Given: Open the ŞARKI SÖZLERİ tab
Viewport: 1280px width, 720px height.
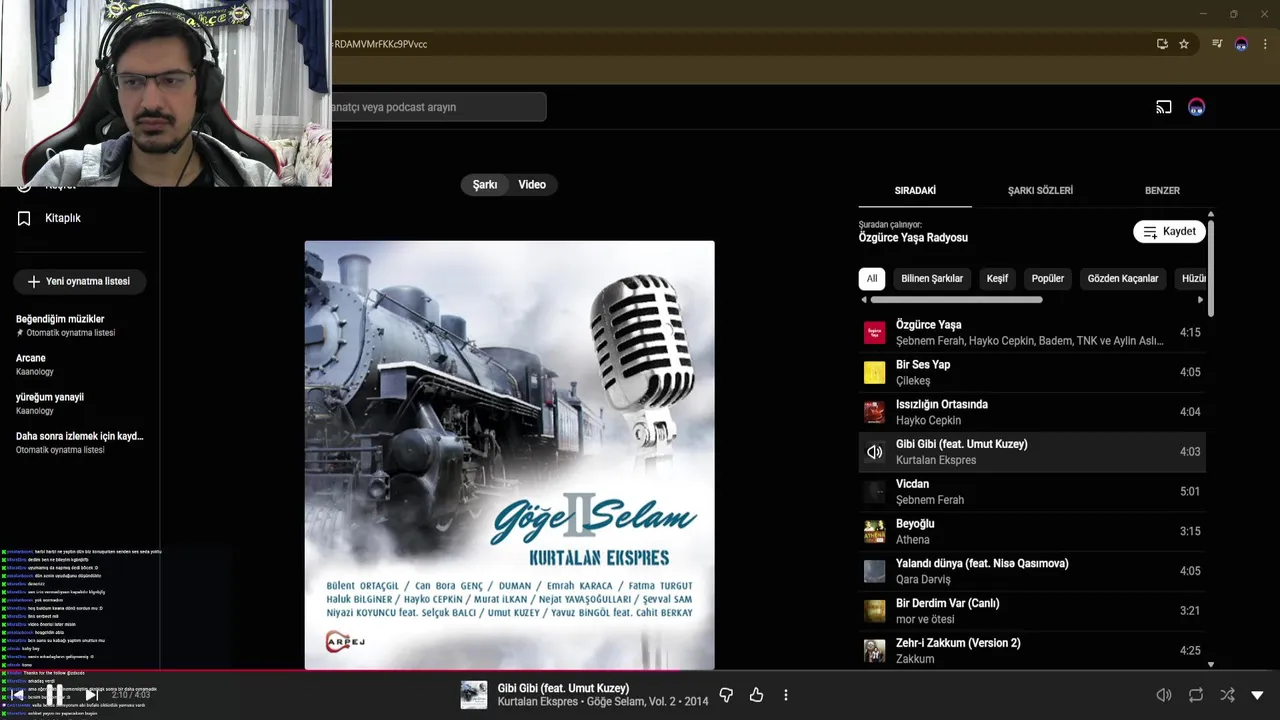Looking at the screenshot, I should tap(1040, 190).
